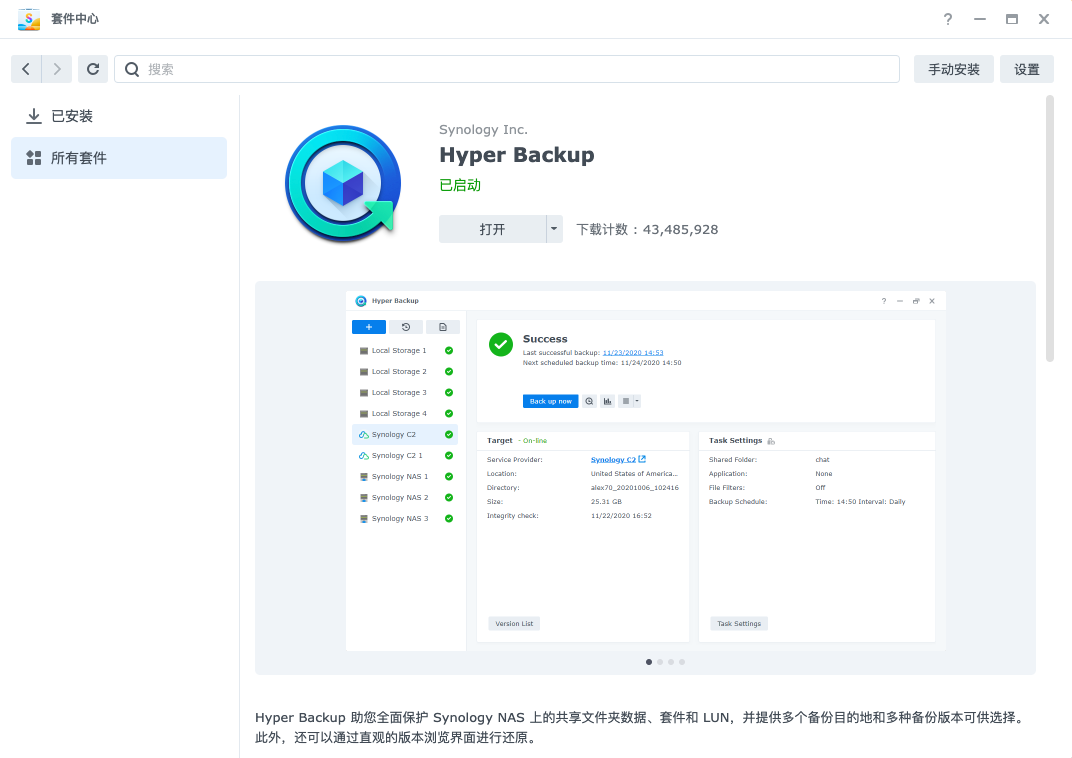The image size is (1072, 758).
Task: Show the fourth screenshot page dot
Action: [x=682, y=662]
